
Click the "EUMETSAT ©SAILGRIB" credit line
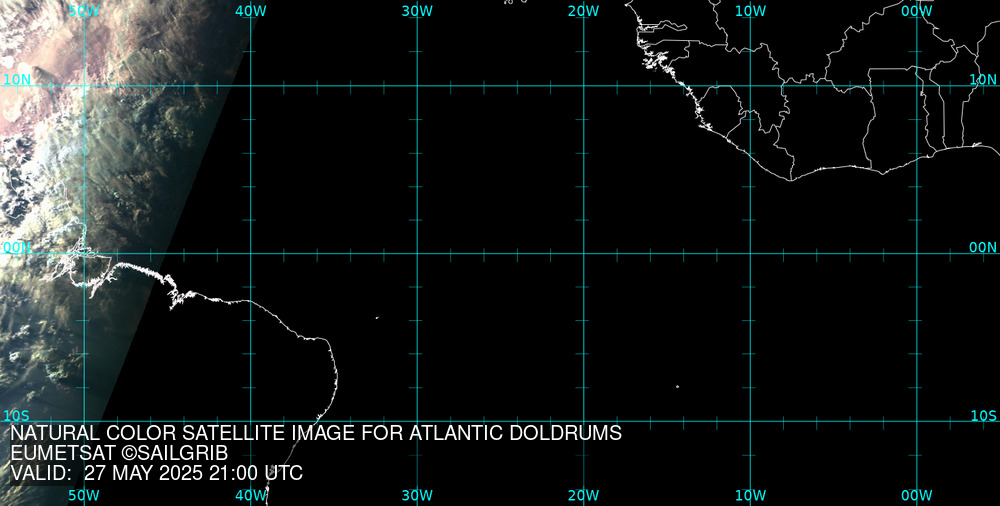pyautogui.click(x=119, y=454)
